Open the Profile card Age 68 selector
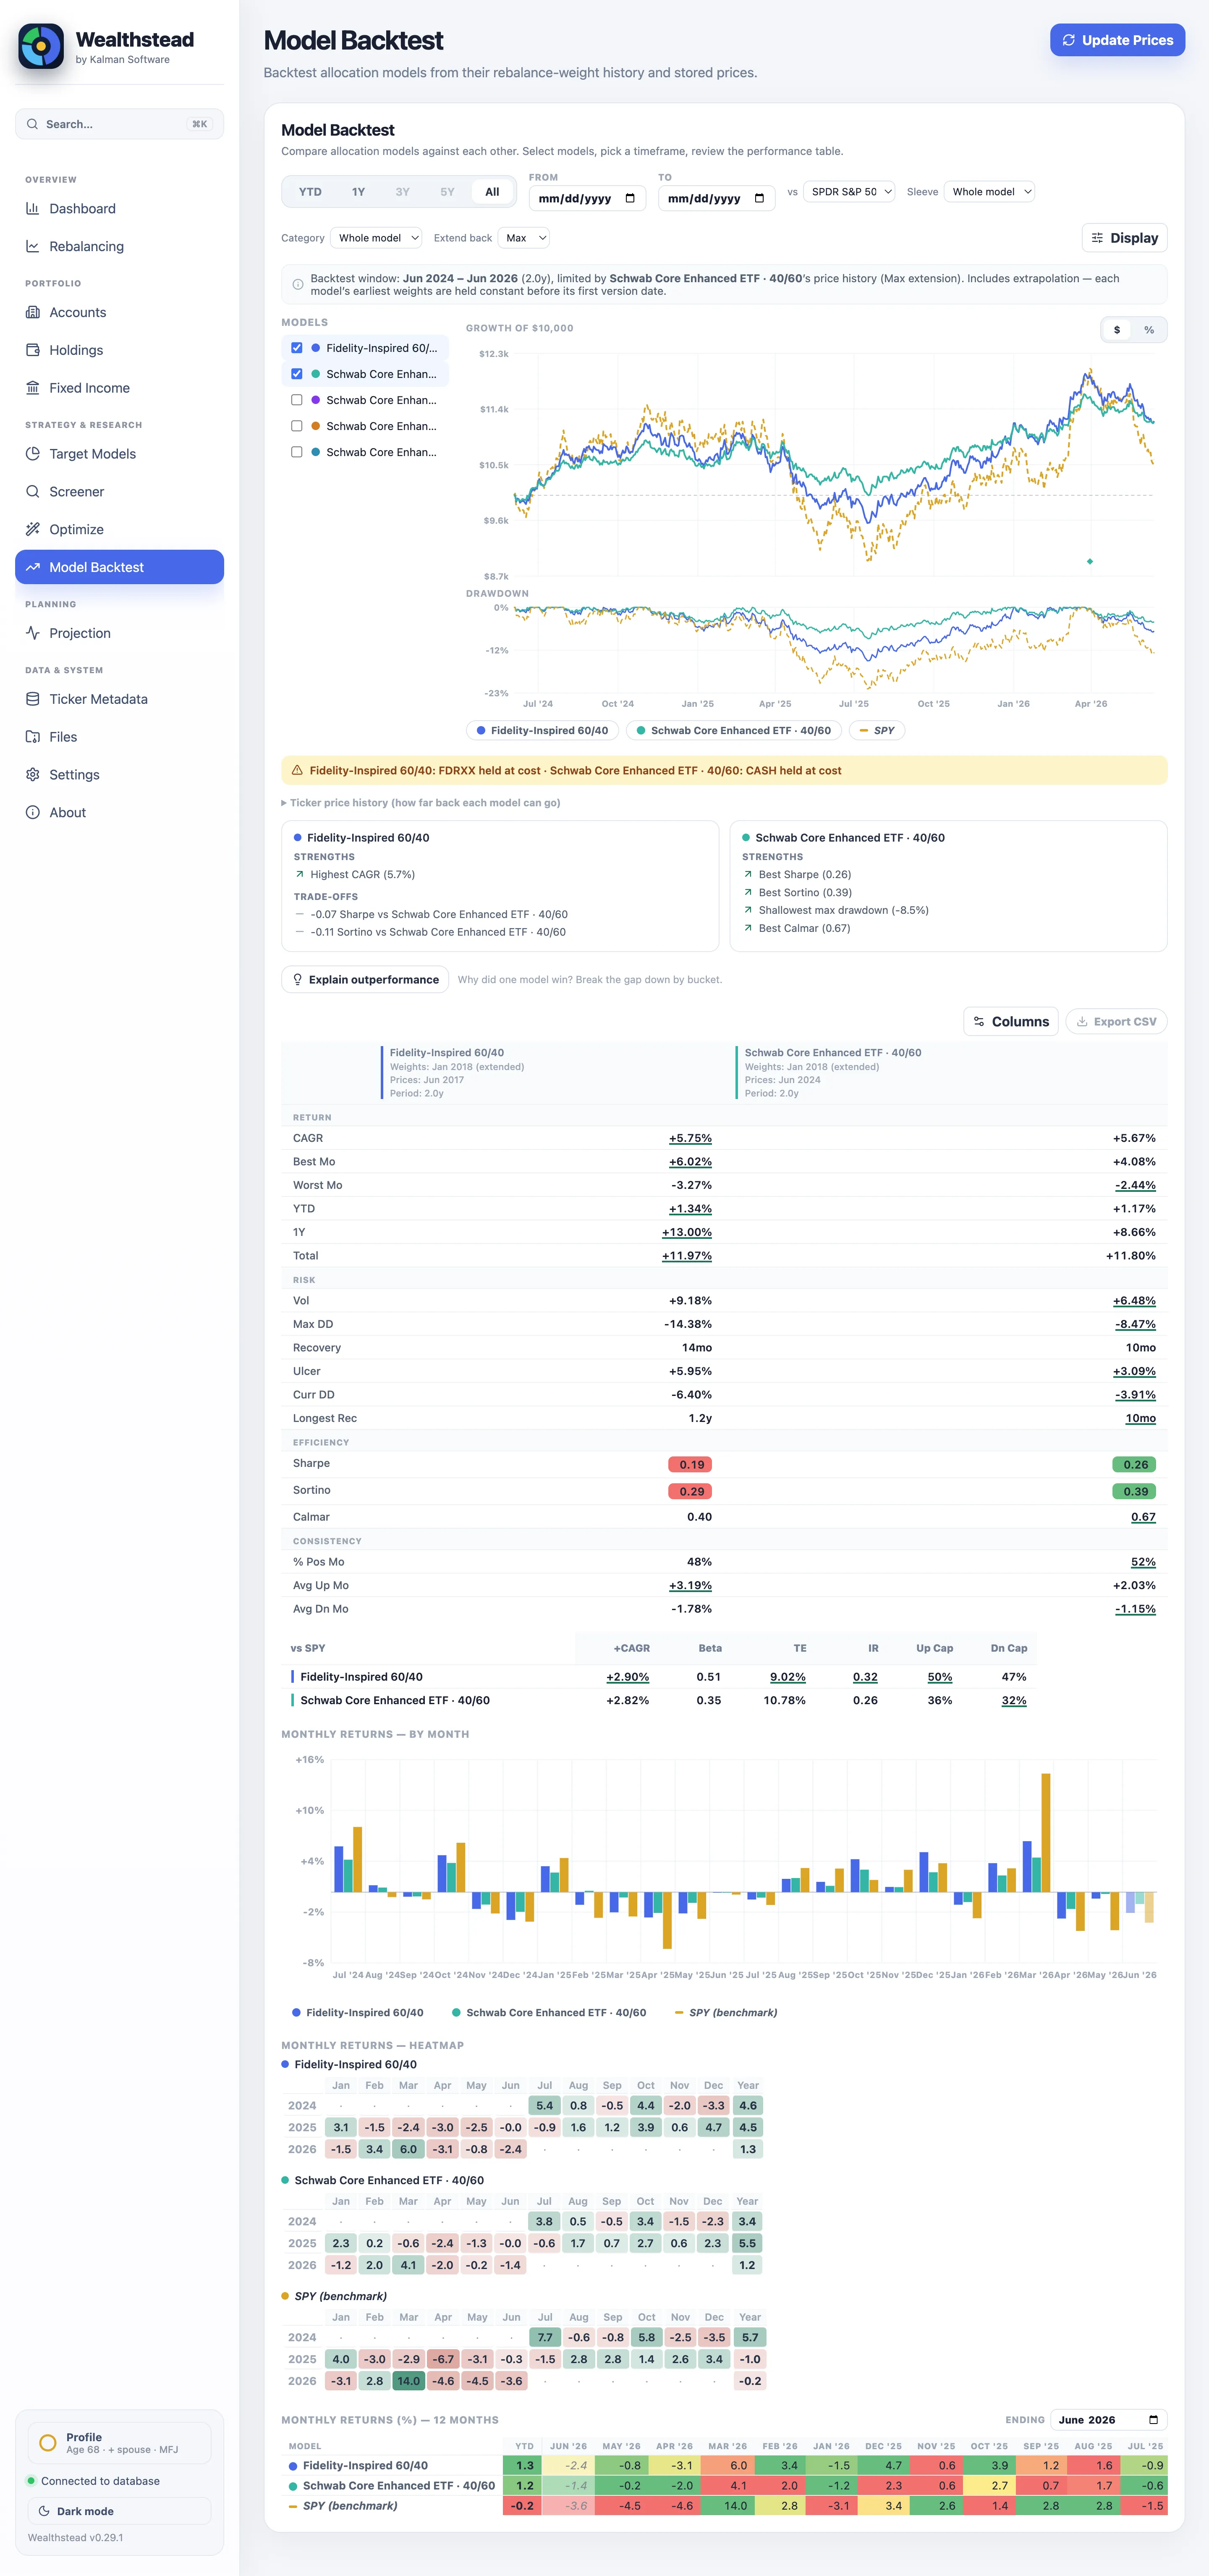Viewport: 1209px width, 2576px height. point(119,2443)
